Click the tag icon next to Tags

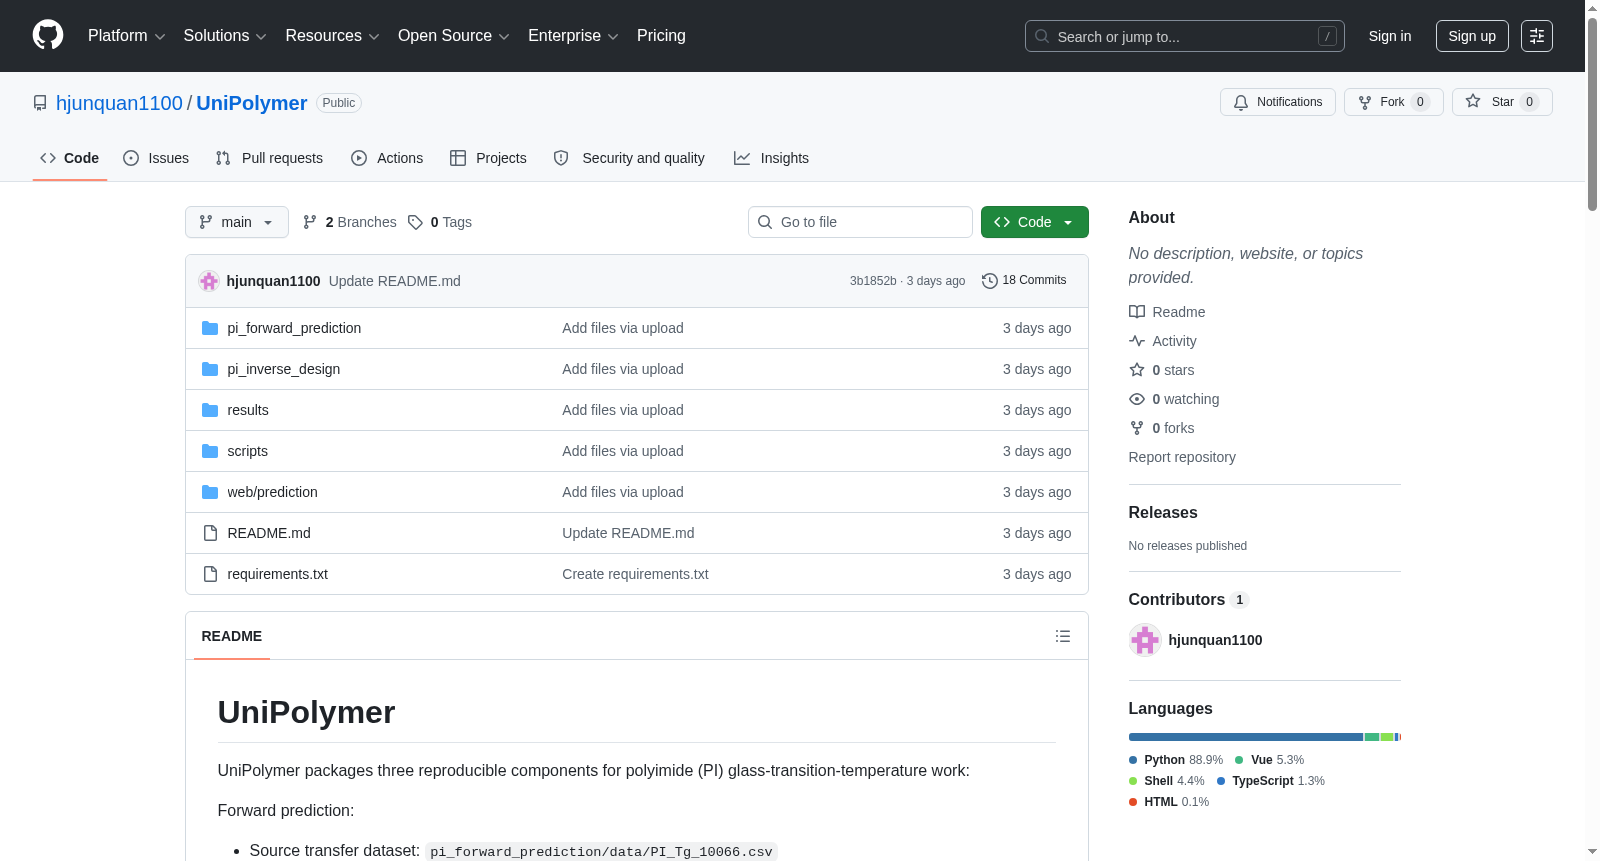[x=416, y=222]
